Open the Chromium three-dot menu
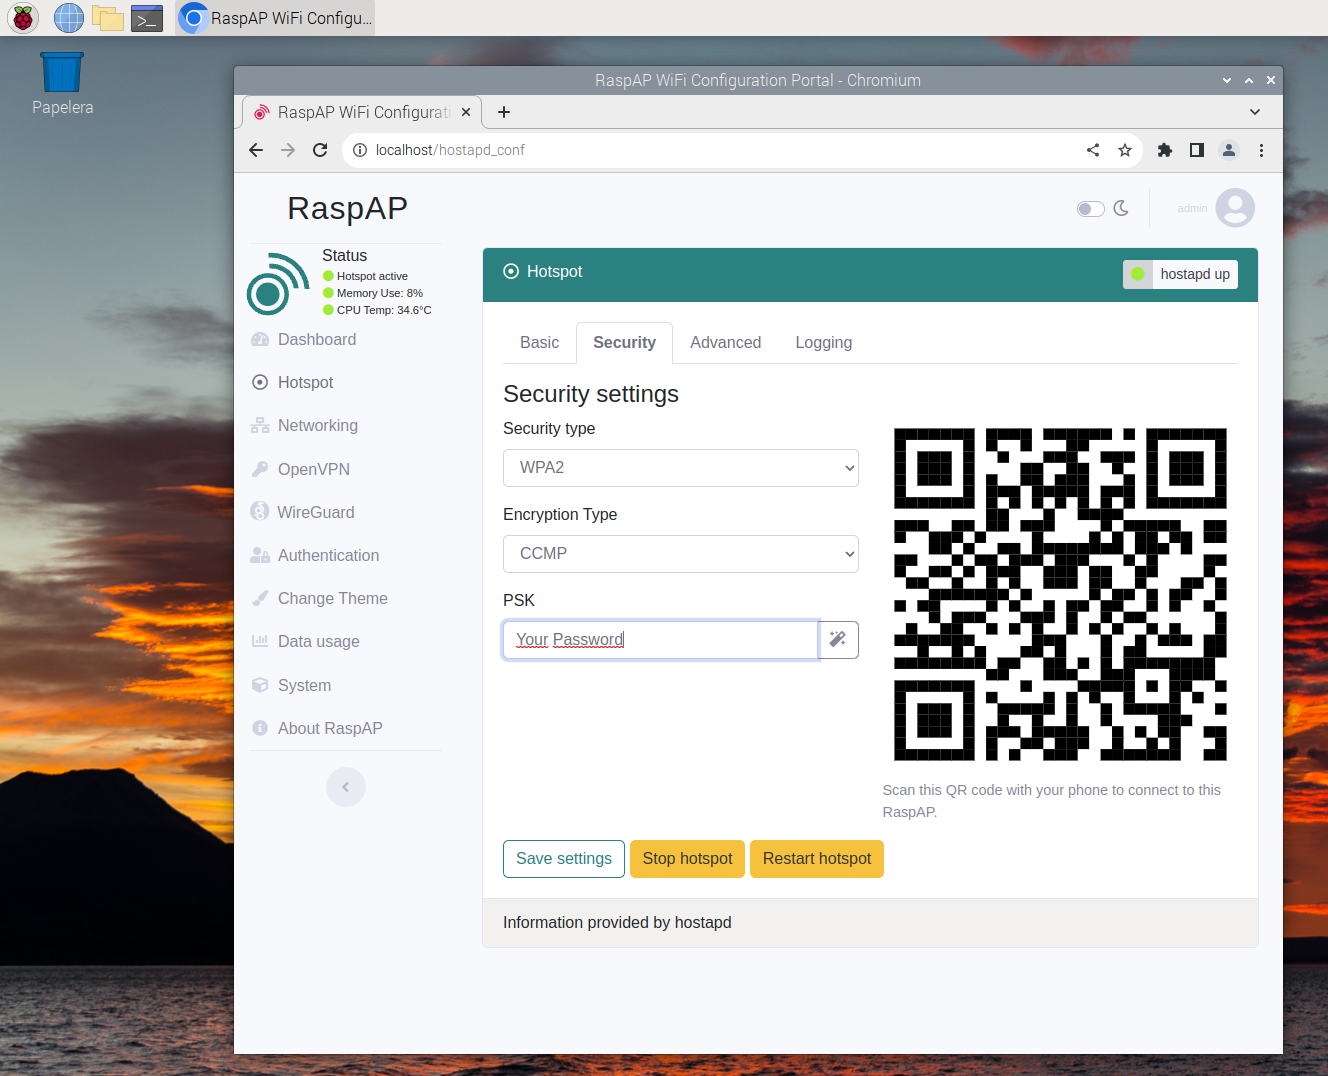The image size is (1328, 1076). [x=1261, y=150]
